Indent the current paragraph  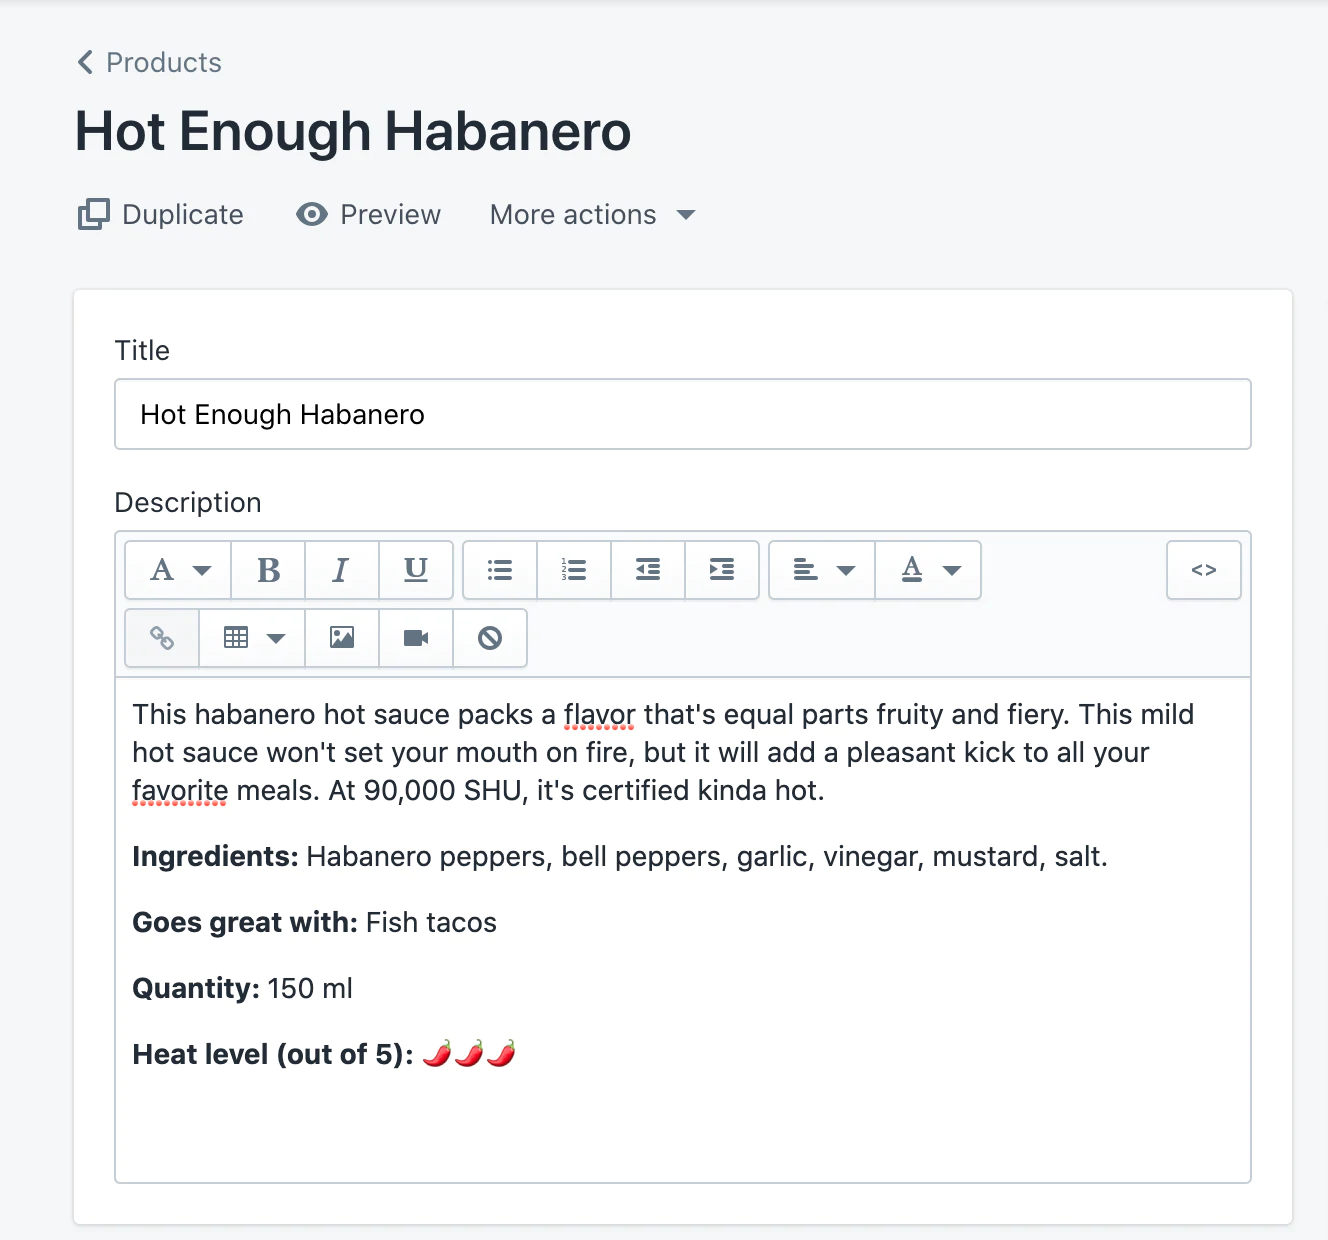click(x=722, y=570)
